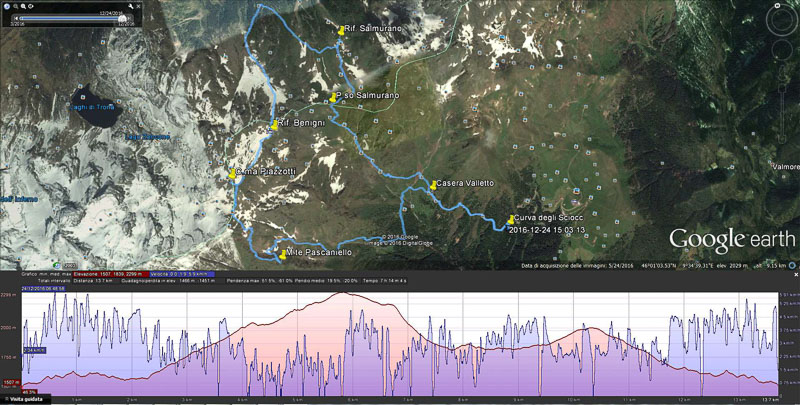
Task: Zoom in the time slider range
Action: (x=23, y=6)
